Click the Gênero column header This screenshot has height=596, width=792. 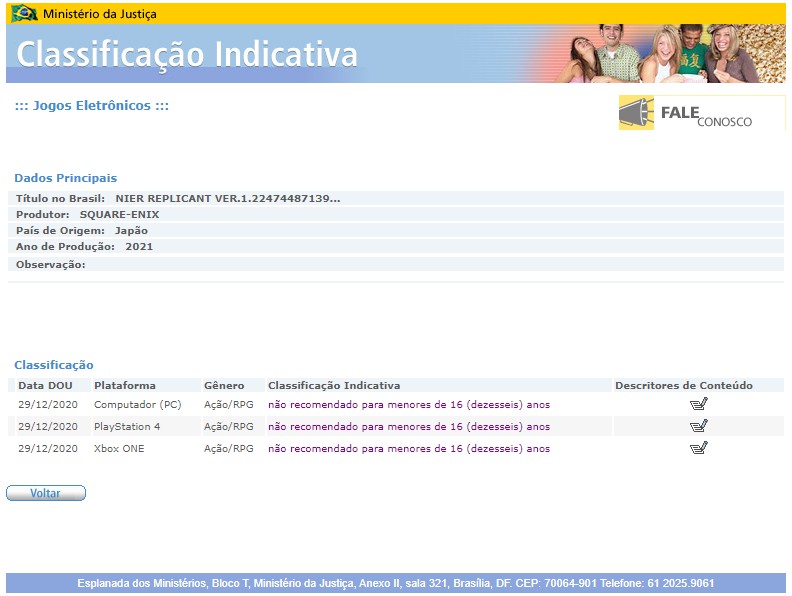pos(224,385)
